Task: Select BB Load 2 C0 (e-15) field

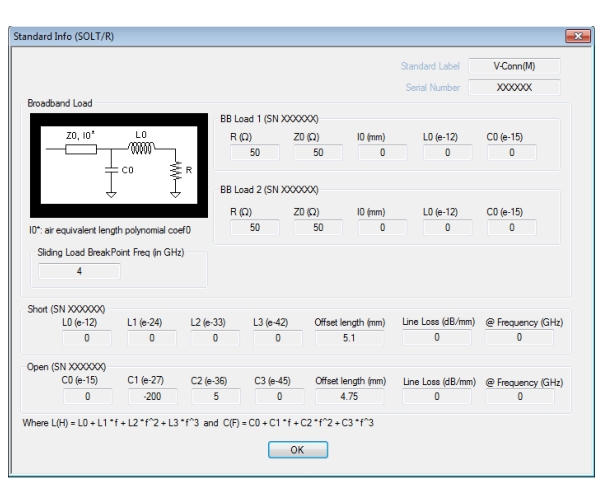Action: point(512,227)
